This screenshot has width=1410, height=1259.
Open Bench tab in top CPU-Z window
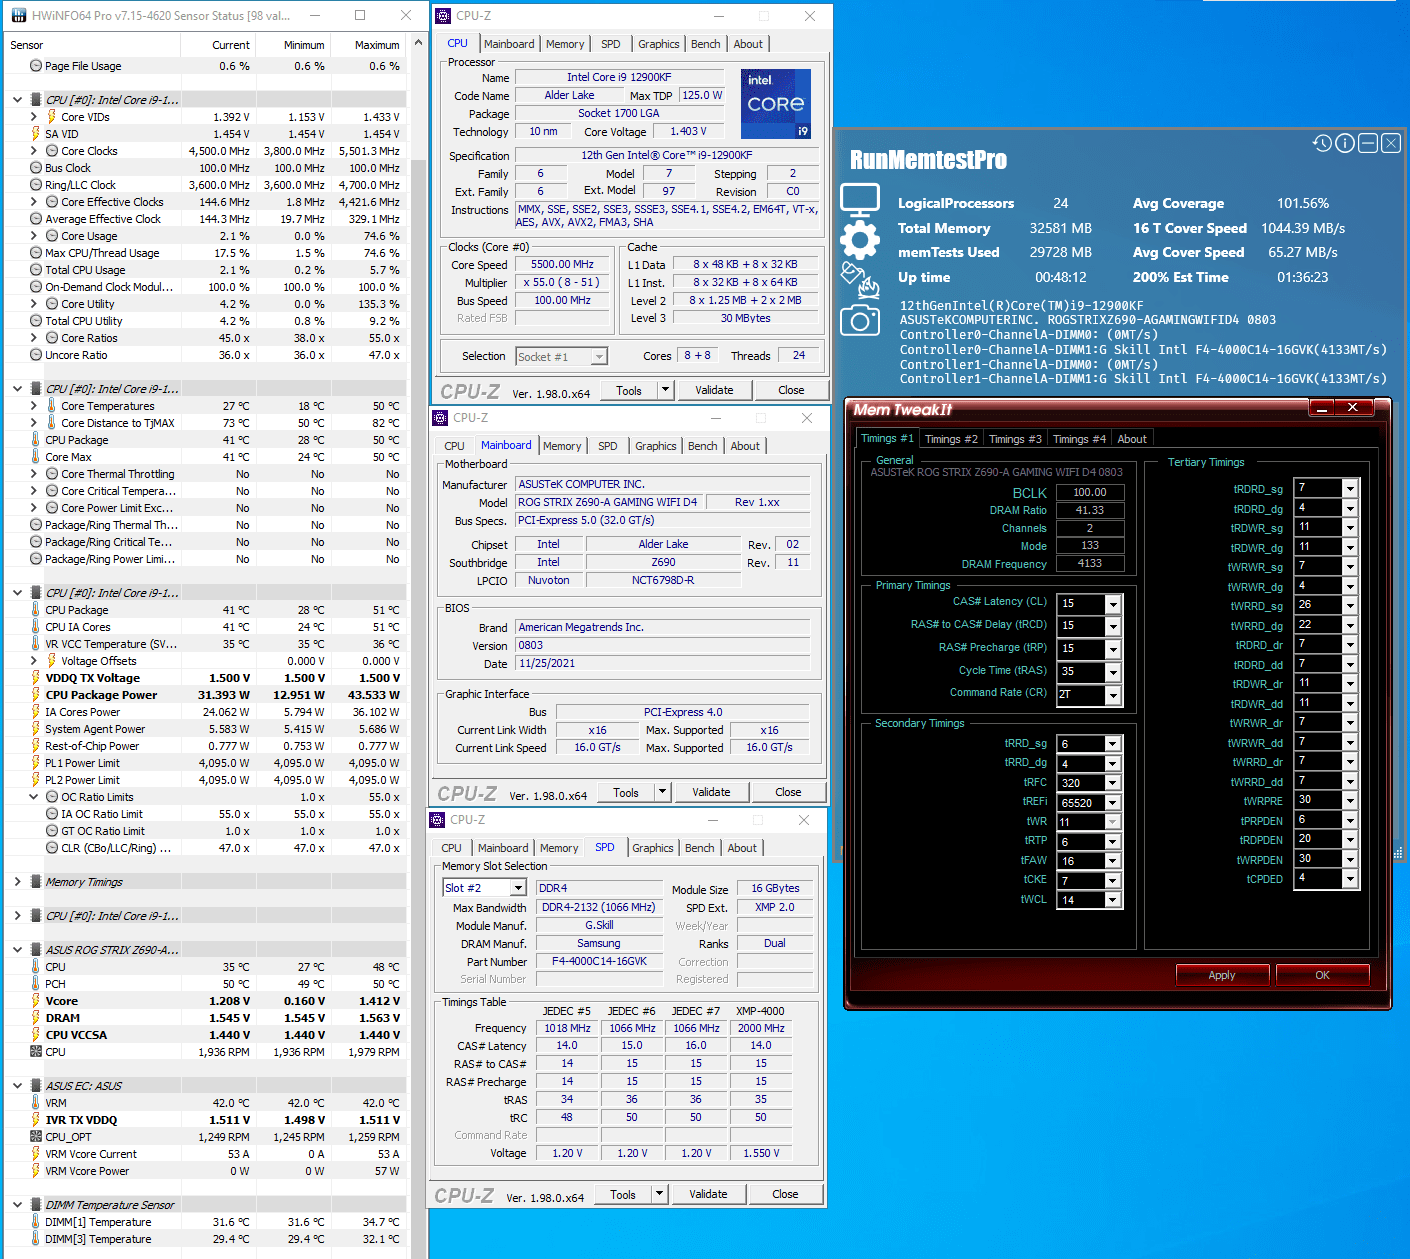pos(705,44)
